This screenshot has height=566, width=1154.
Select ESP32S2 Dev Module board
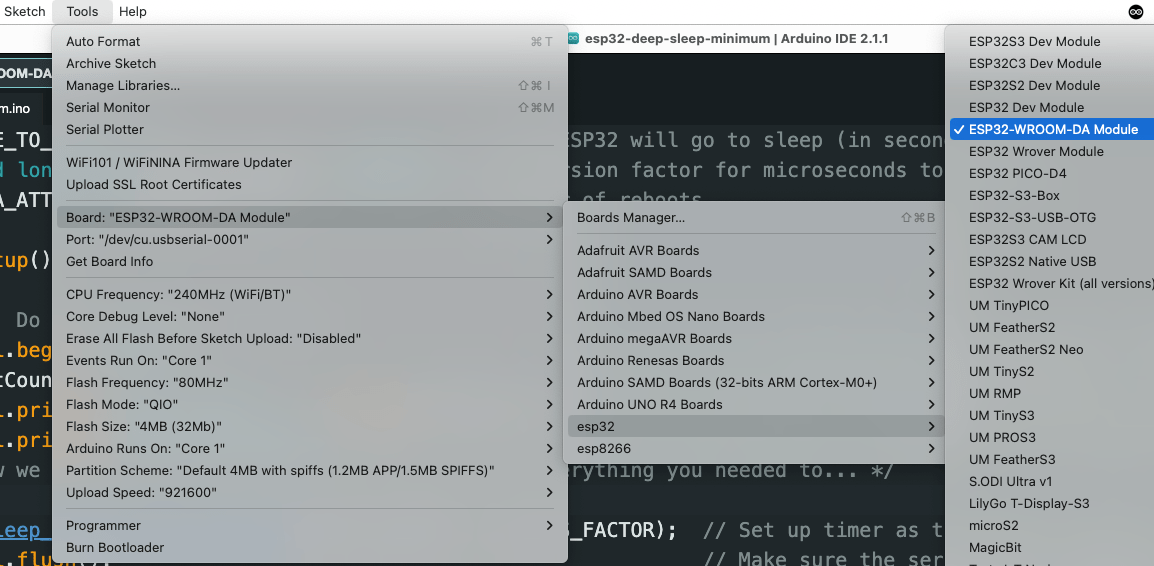[x=1052, y=86]
